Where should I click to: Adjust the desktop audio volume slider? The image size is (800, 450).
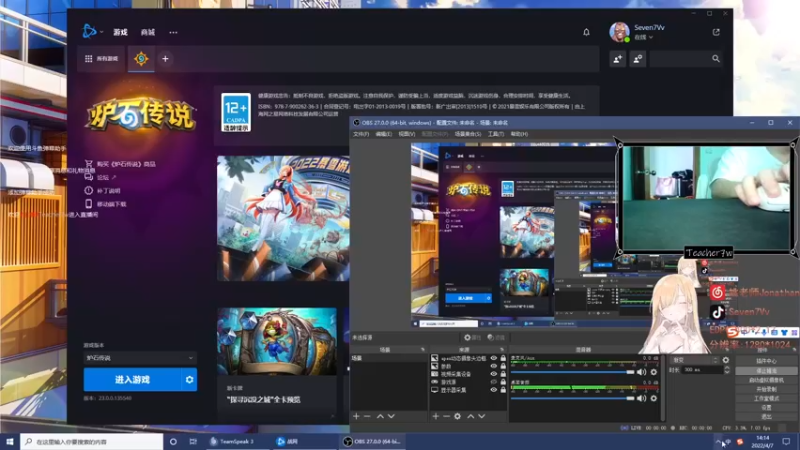coord(572,398)
